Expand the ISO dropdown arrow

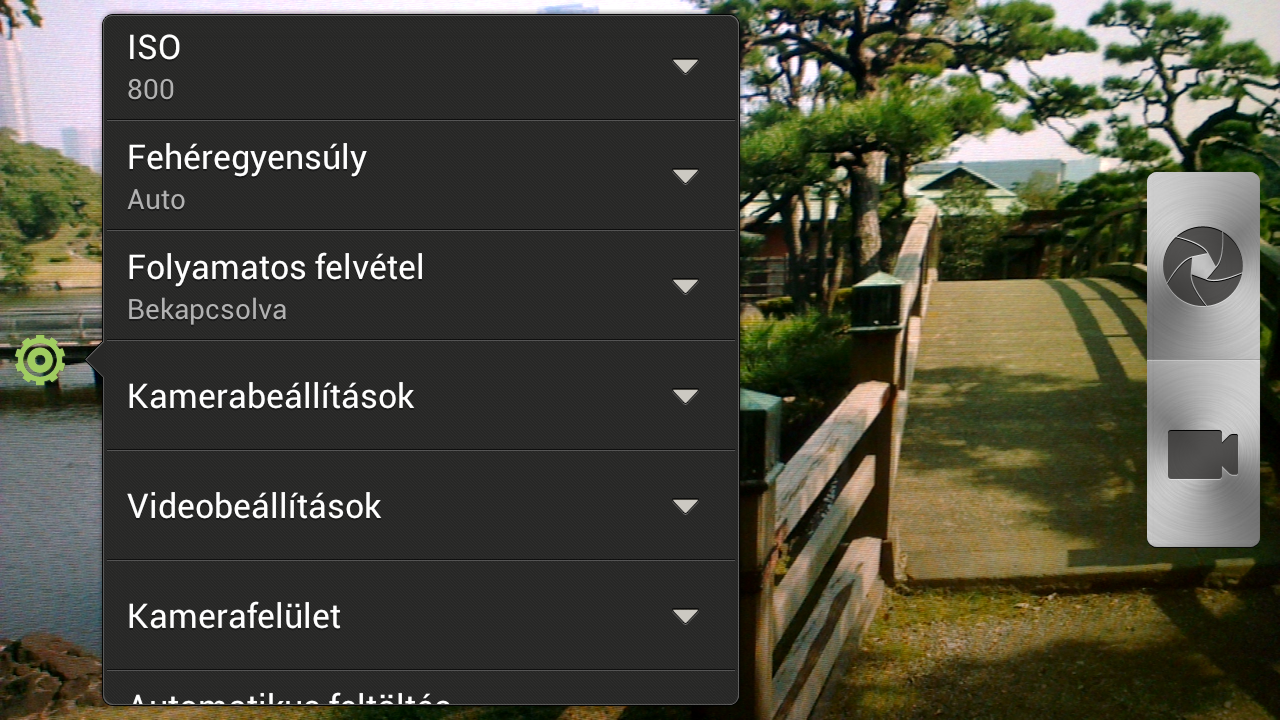(685, 66)
